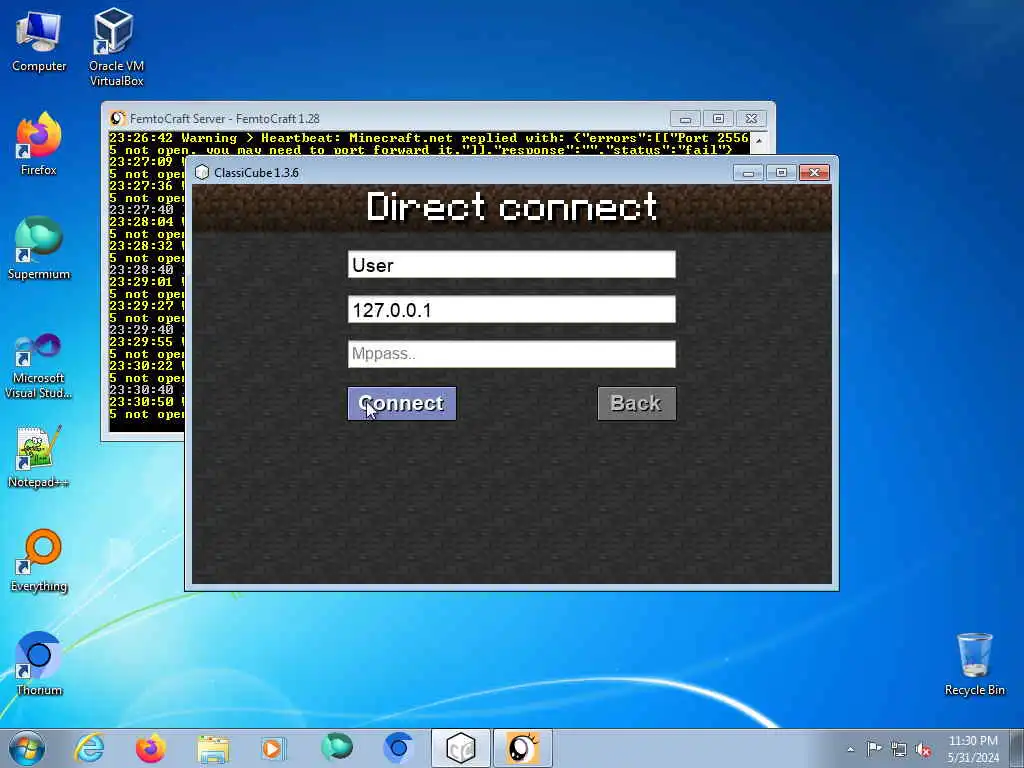Click the ClassiCube 1.3.6 title text
This screenshot has height=768, width=1024.
[x=256, y=172]
